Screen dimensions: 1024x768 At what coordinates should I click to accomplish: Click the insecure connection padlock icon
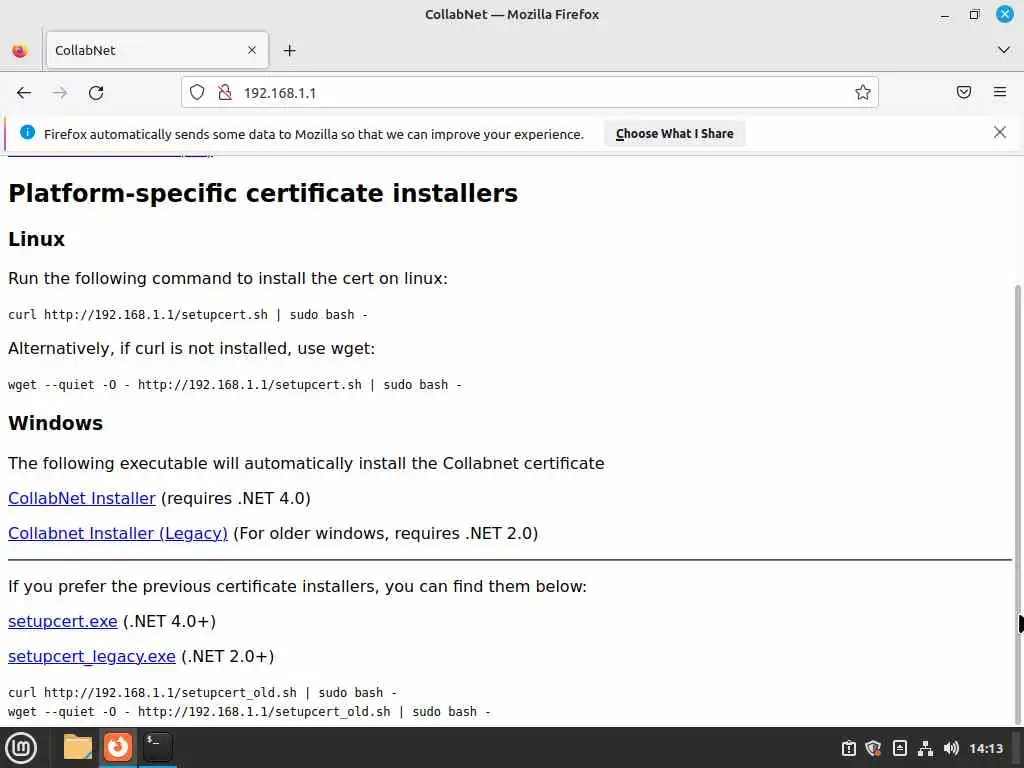(225, 93)
